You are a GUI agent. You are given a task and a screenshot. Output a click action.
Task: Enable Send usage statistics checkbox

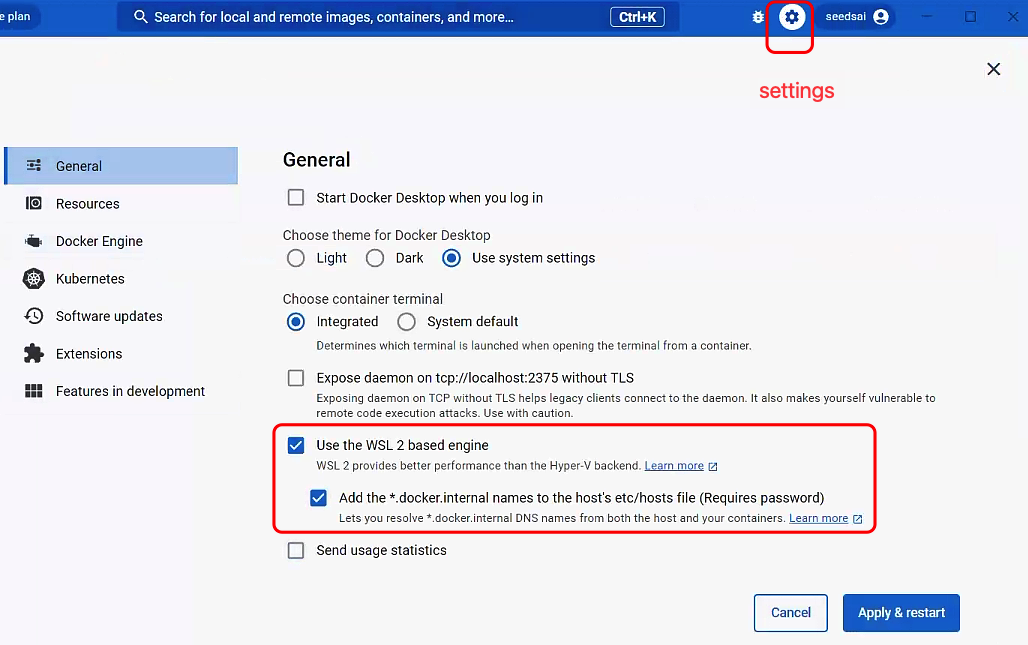(296, 550)
